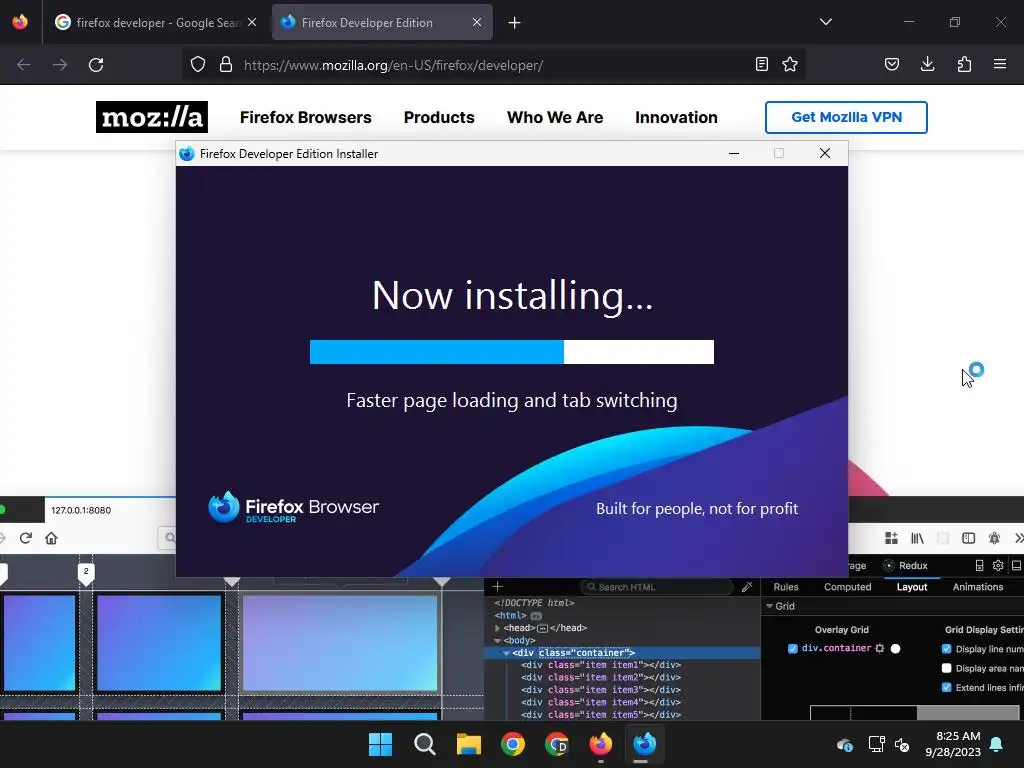The height and width of the screenshot is (768, 1024).
Task: Show site security info via the padlock
Action: 226,65
